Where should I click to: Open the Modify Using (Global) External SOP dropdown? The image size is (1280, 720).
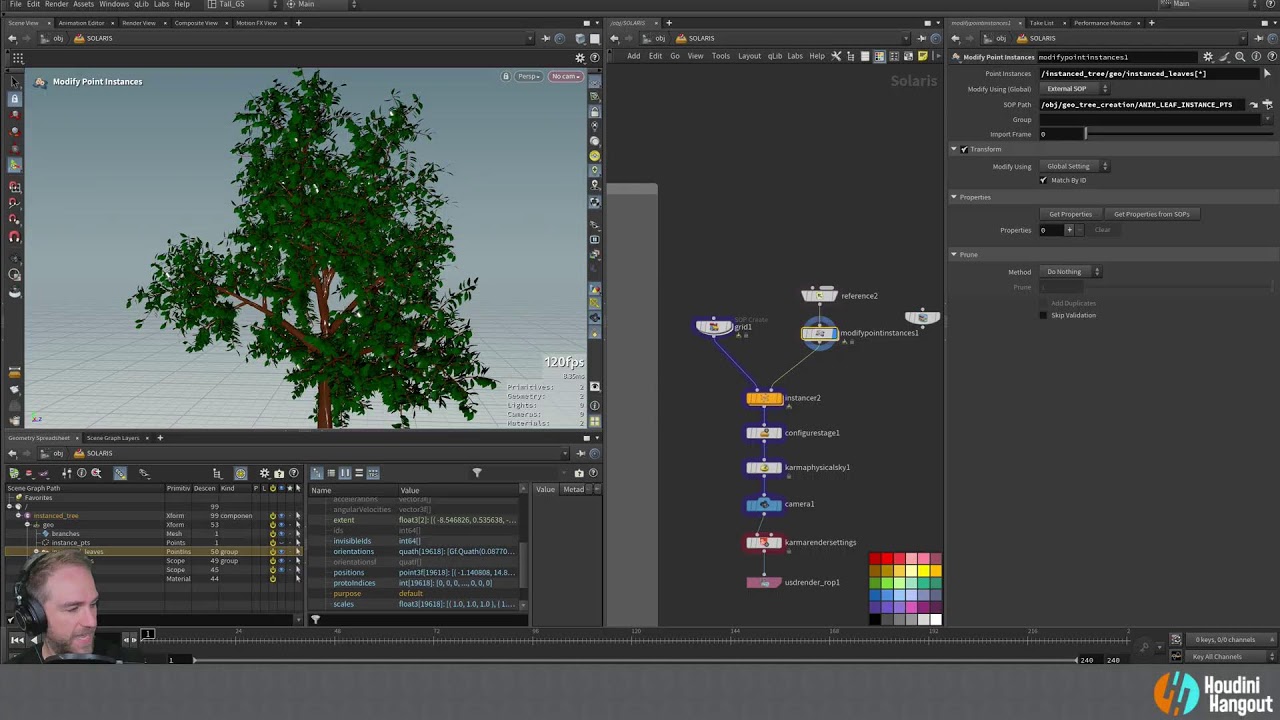click(x=1076, y=89)
